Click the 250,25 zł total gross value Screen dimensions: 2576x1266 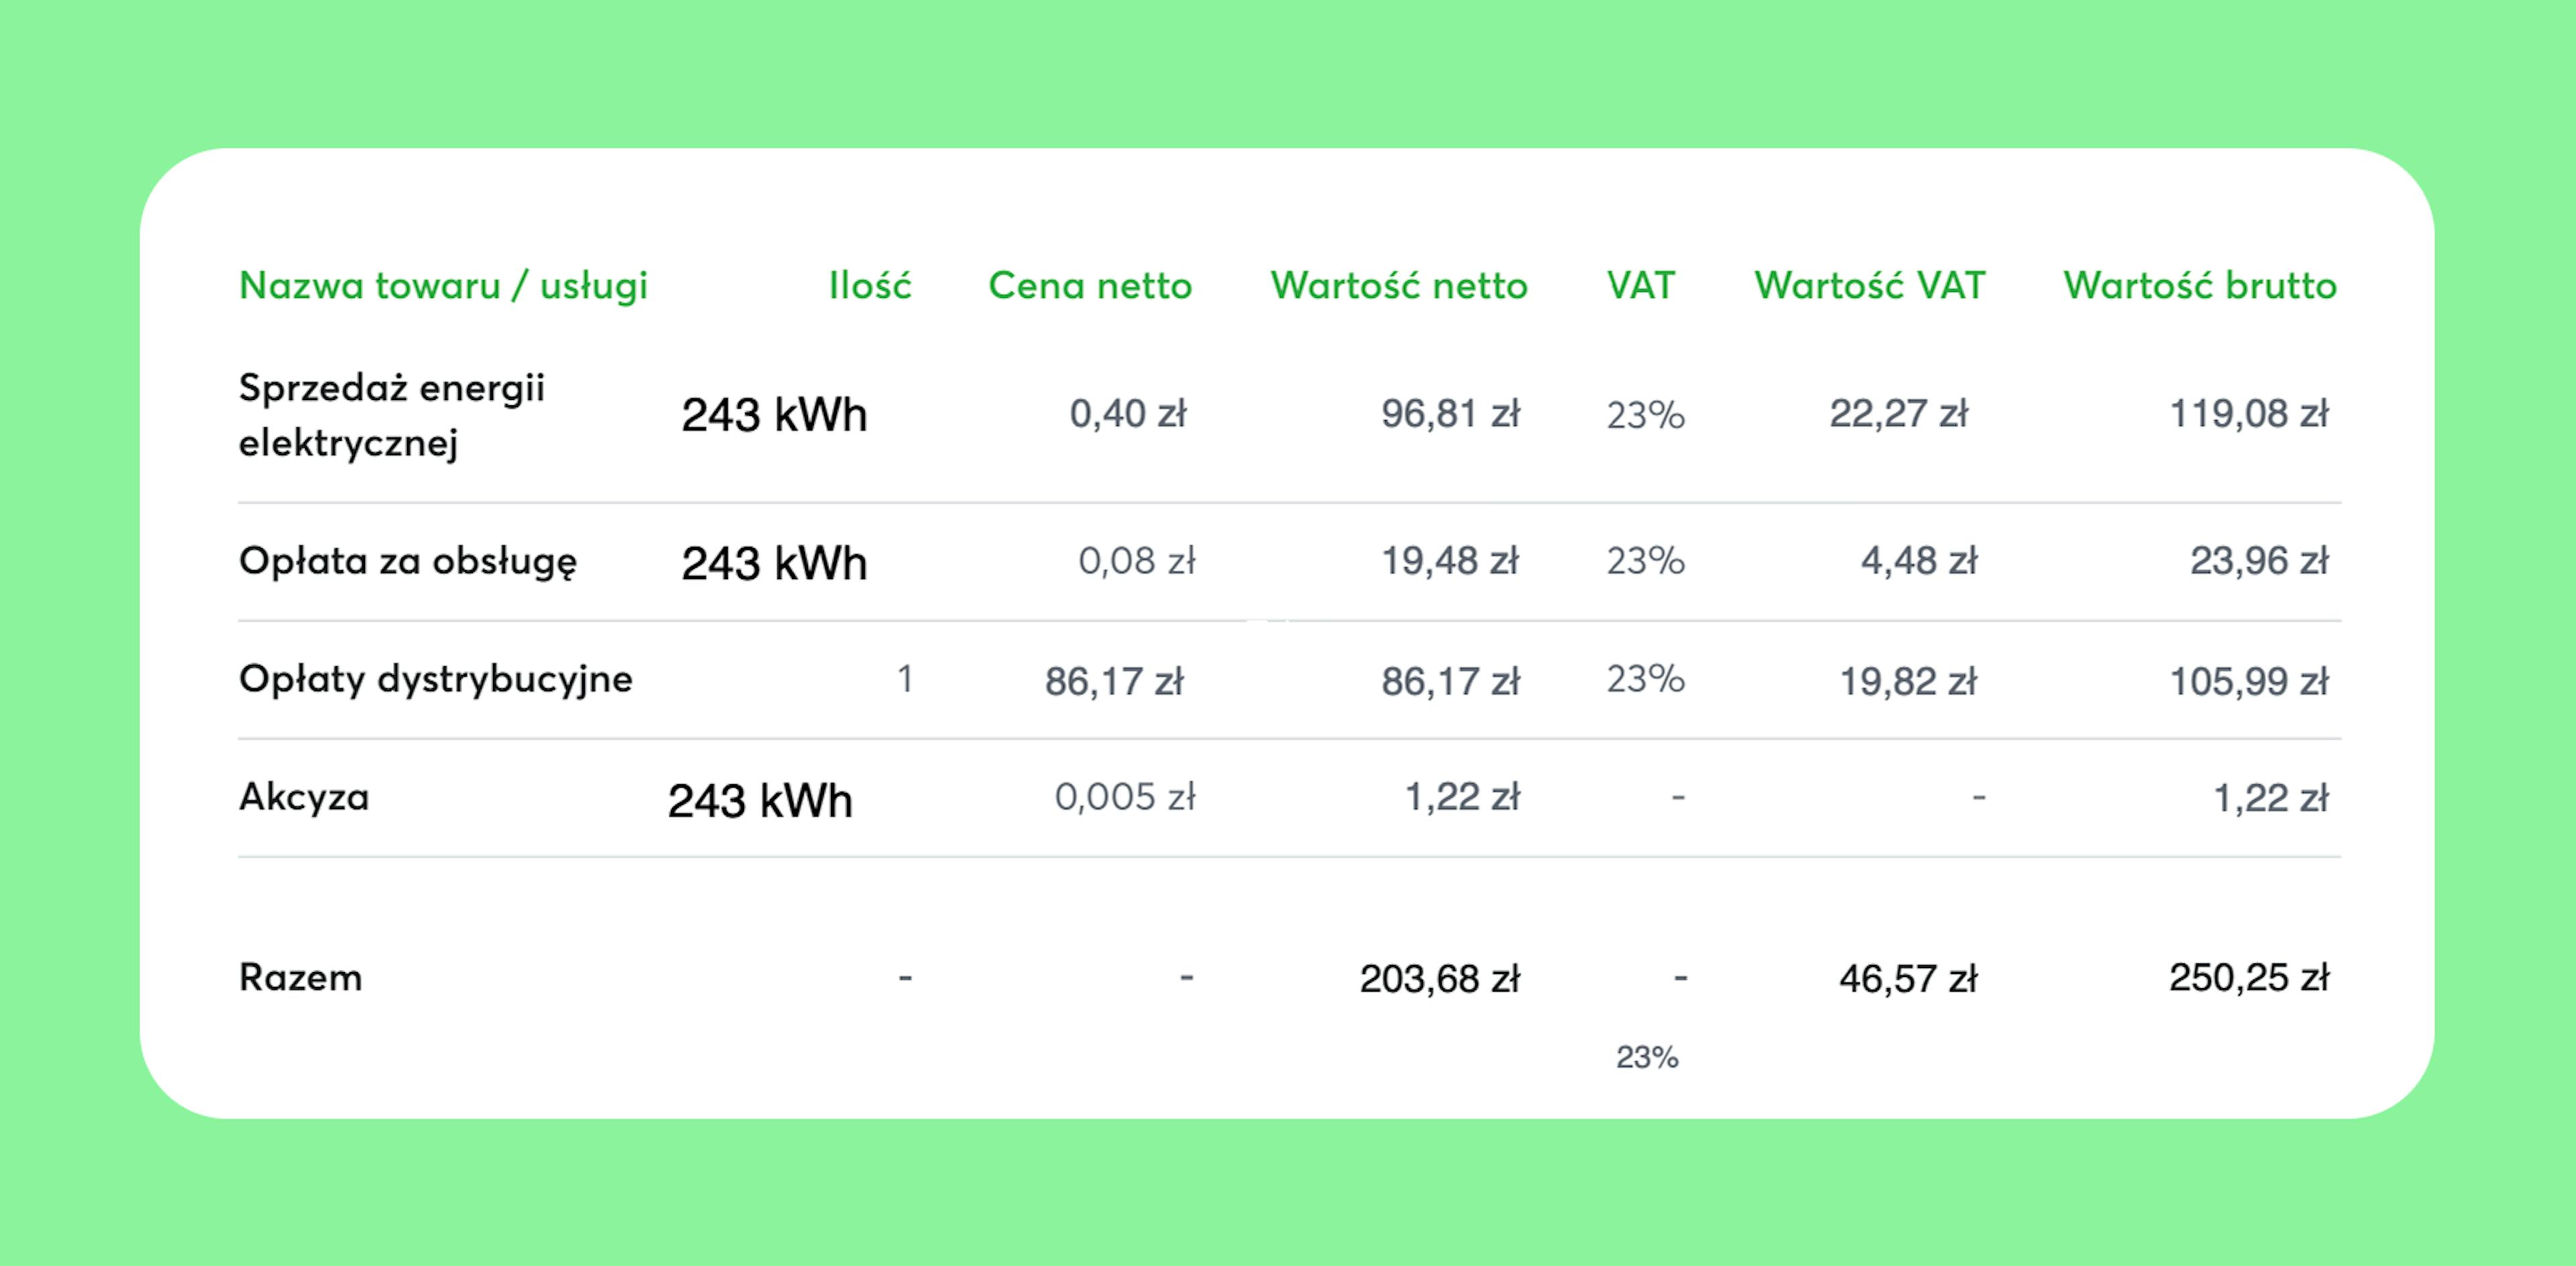tap(2248, 978)
